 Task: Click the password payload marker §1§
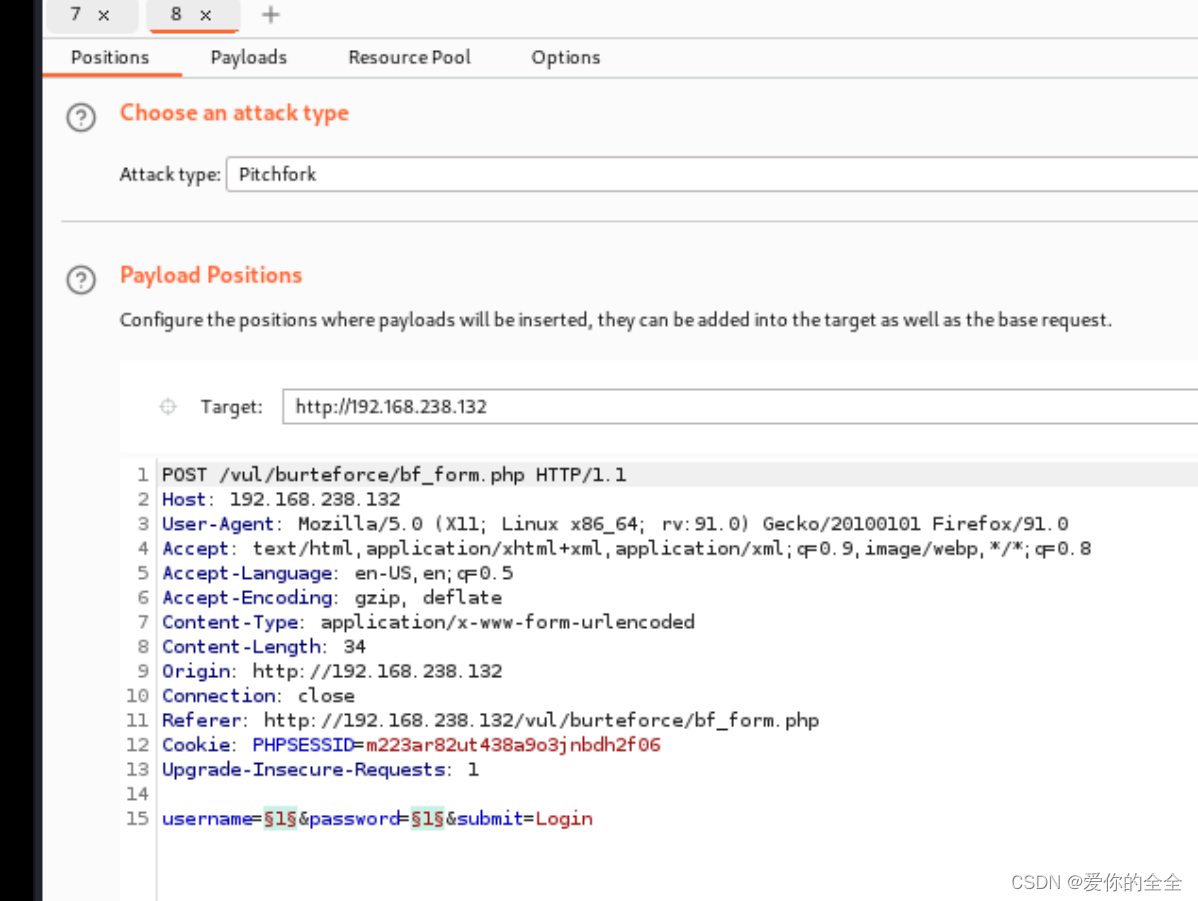coord(428,818)
